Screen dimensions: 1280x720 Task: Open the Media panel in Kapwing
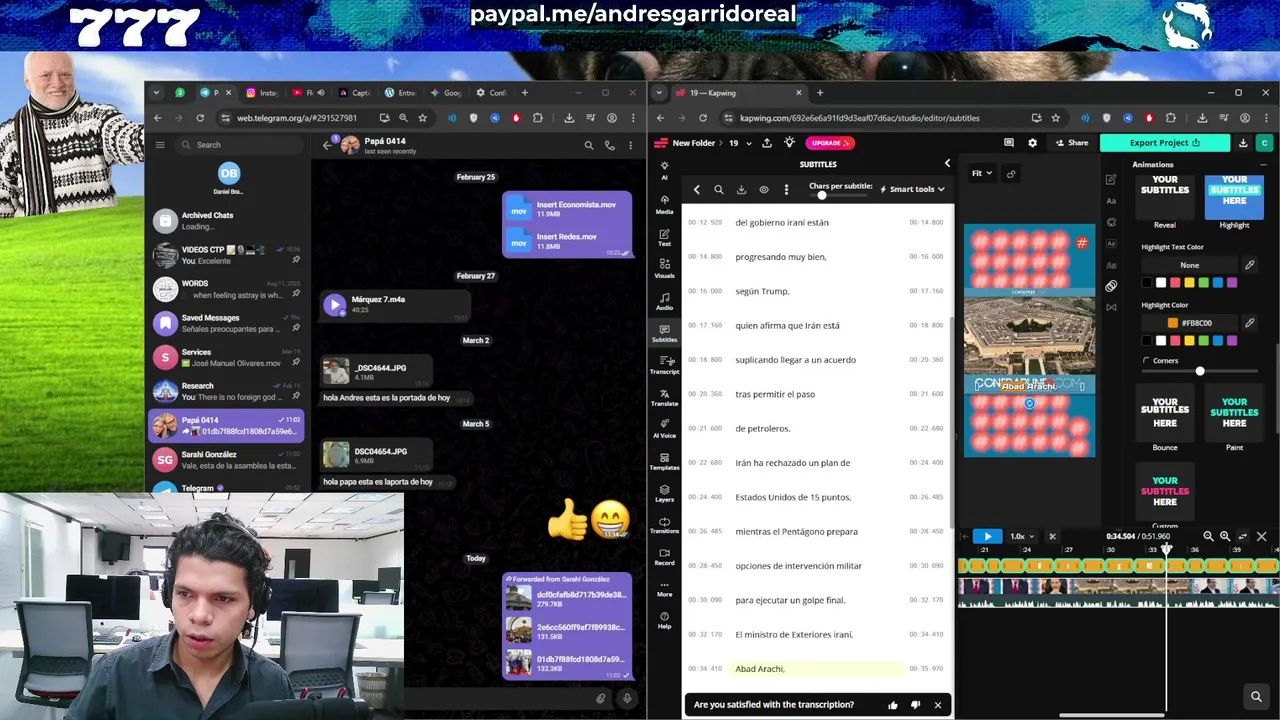click(x=664, y=204)
